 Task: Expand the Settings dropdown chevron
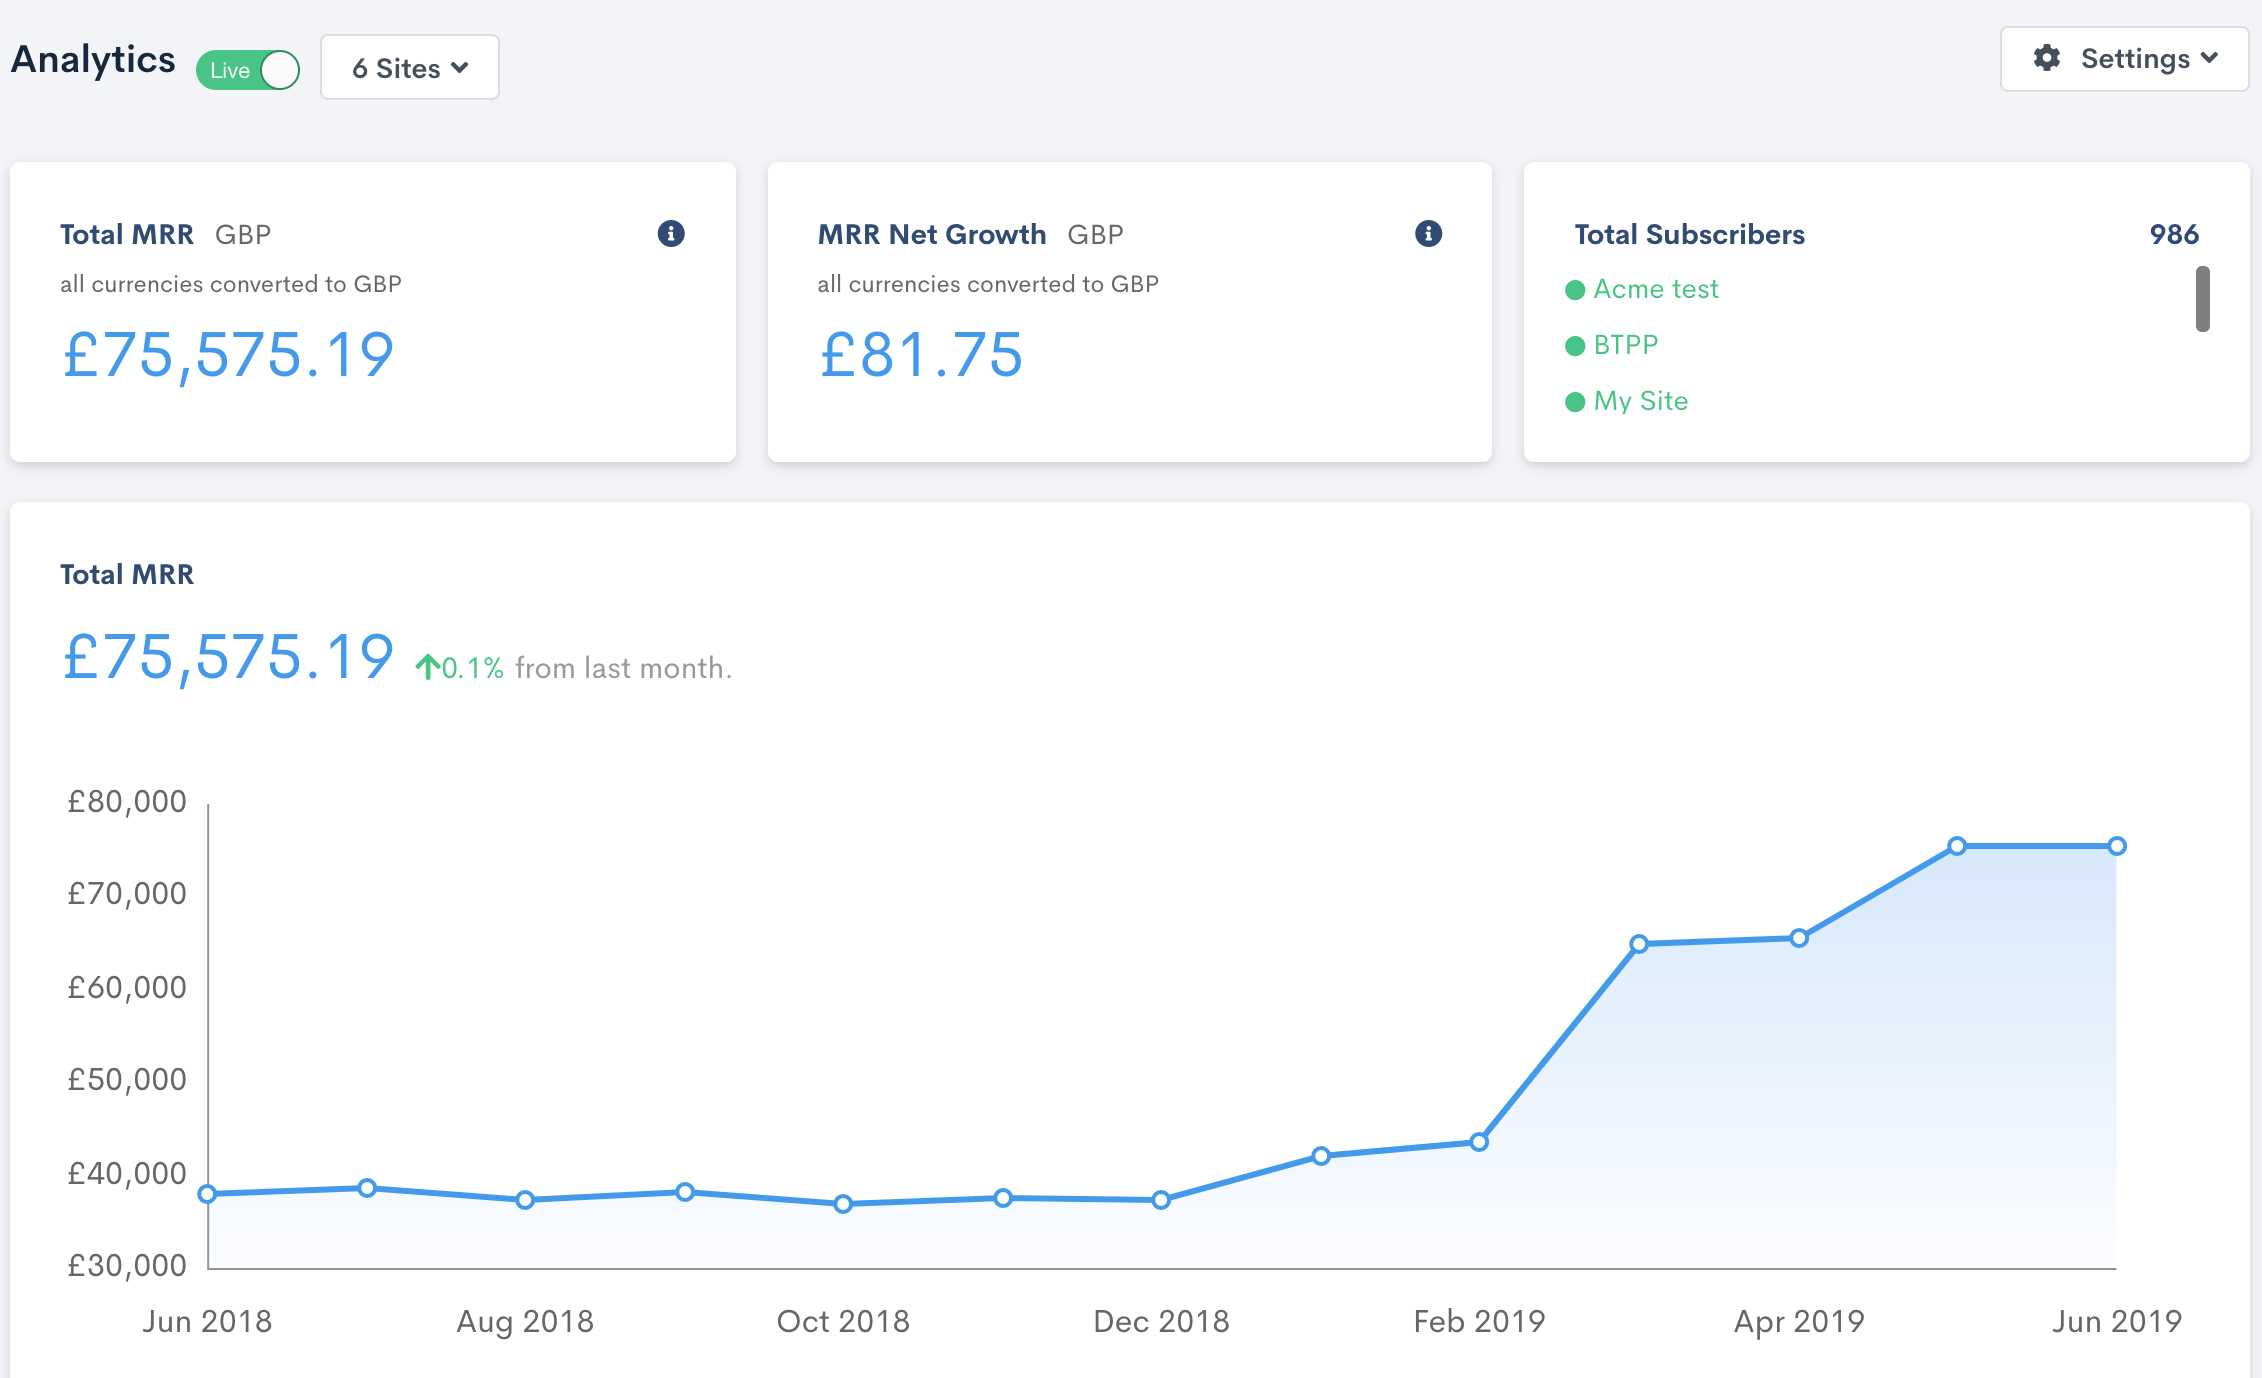pyautogui.click(x=2209, y=58)
